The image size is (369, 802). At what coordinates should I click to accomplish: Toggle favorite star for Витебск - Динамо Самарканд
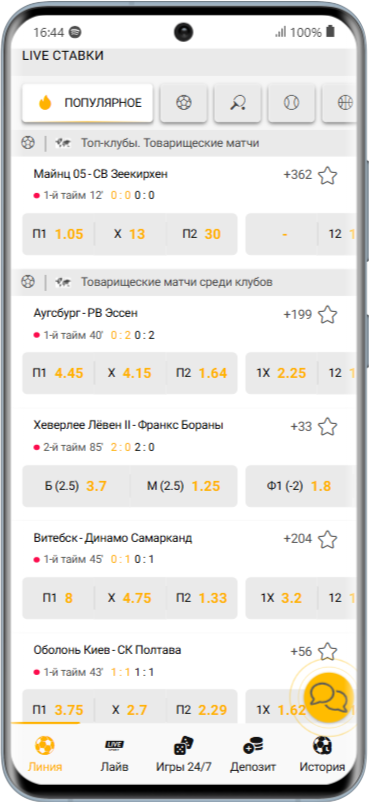pos(328,539)
